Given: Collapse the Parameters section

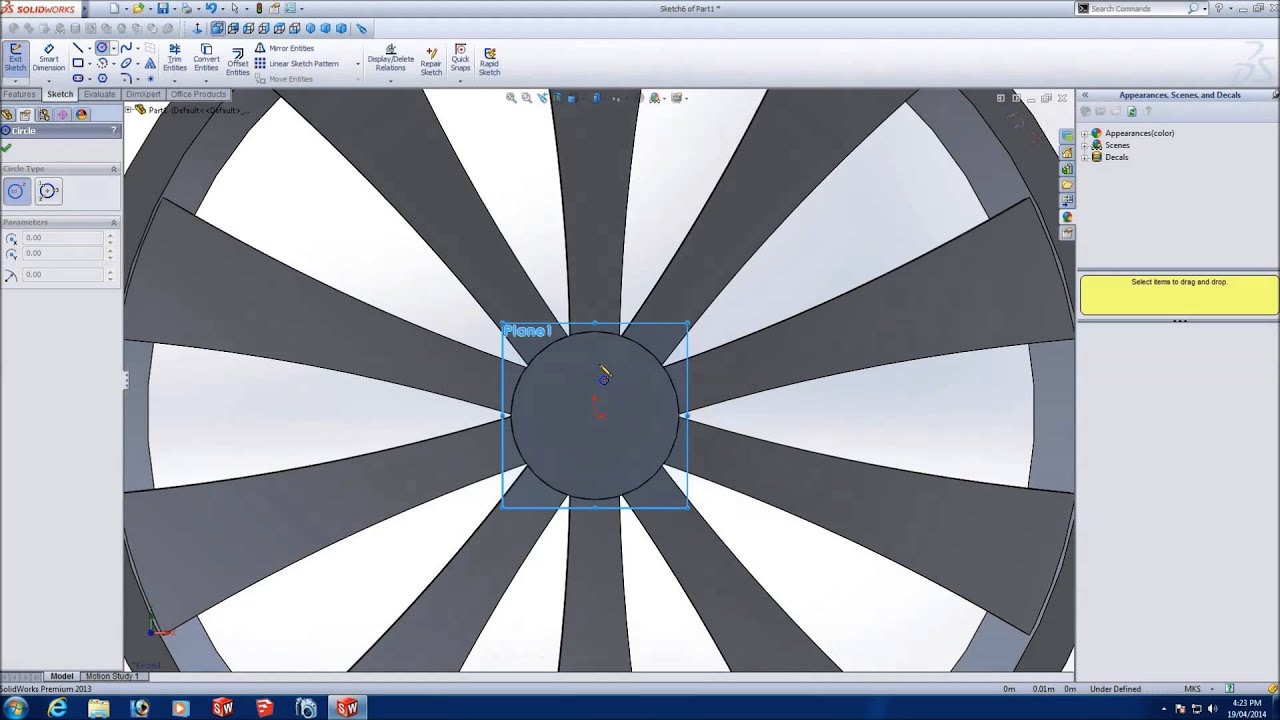Looking at the screenshot, I should tap(113, 222).
